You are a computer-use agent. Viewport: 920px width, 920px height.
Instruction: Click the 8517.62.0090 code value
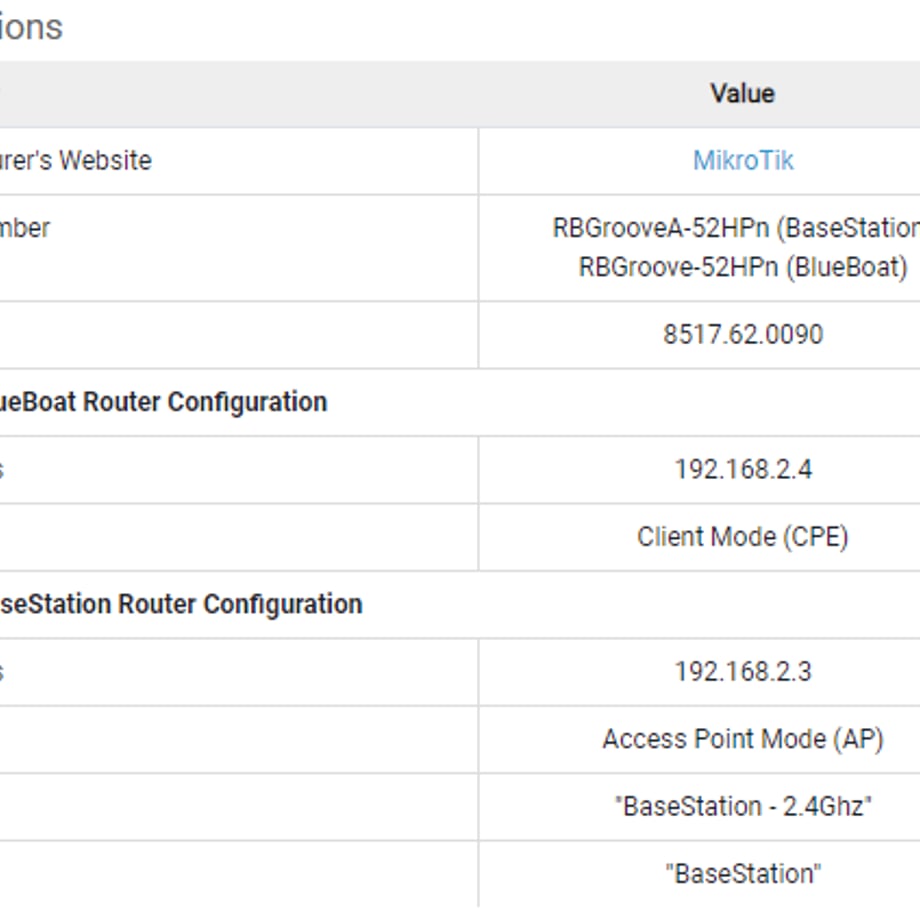click(x=743, y=334)
